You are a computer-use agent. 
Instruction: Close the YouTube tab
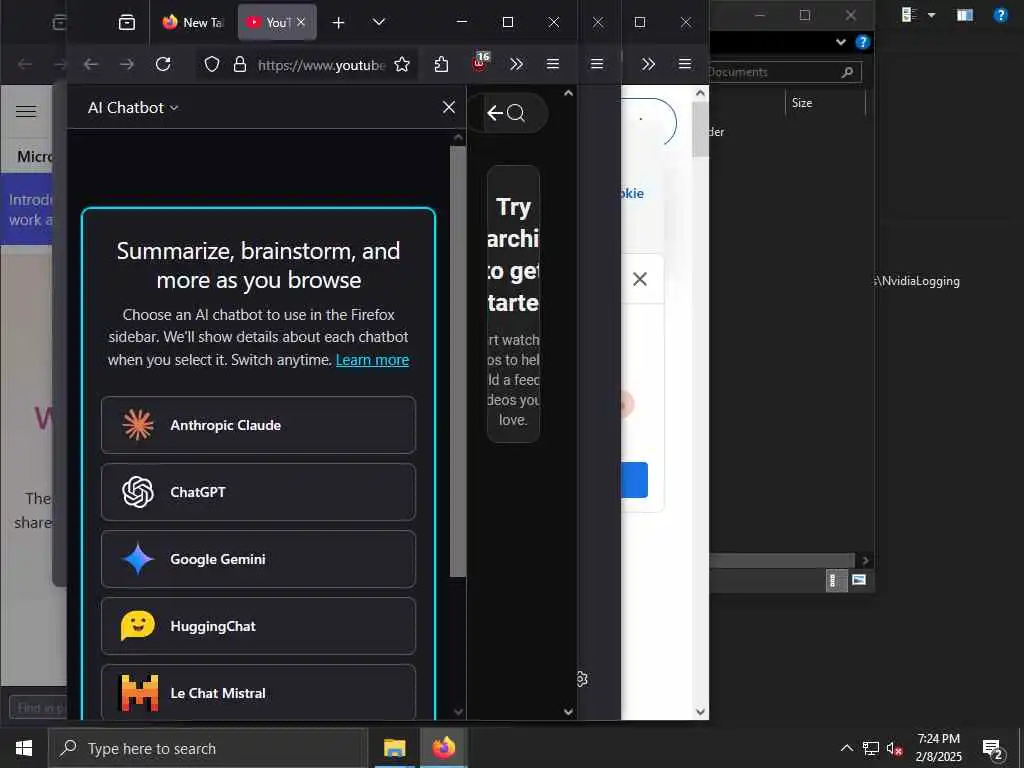(301, 22)
